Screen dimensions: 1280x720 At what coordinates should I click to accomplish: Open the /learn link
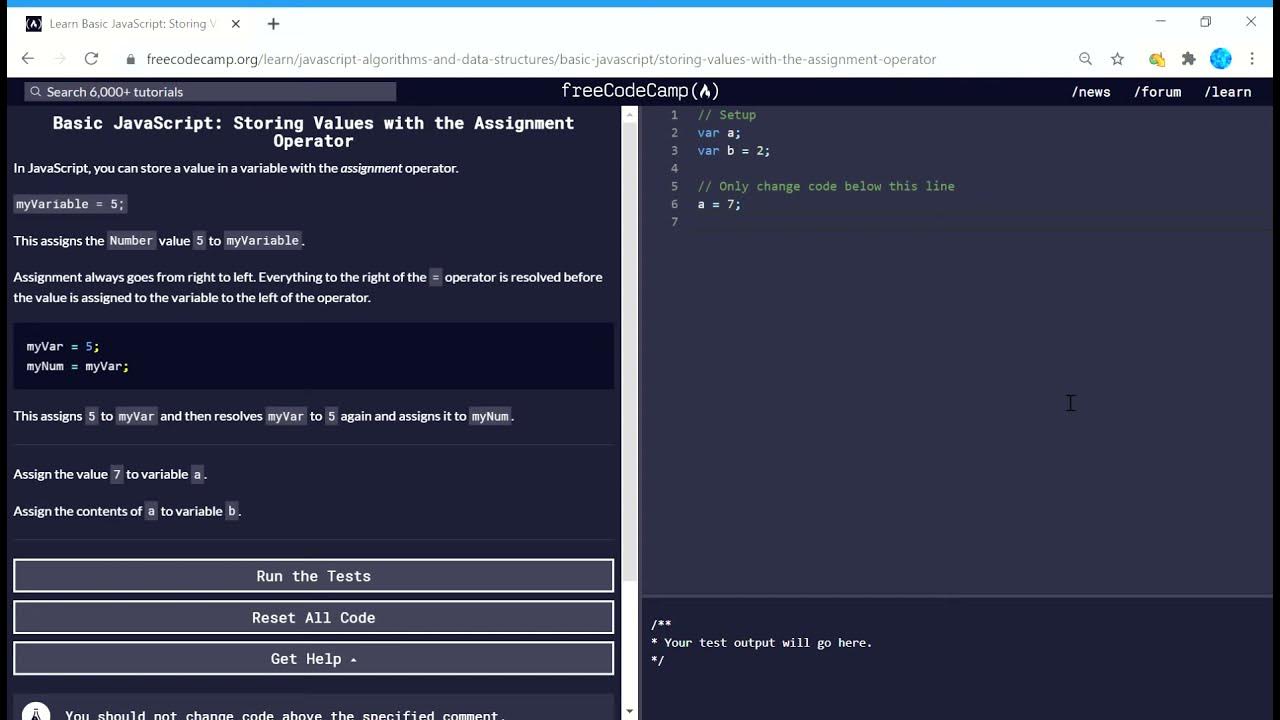tap(1228, 91)
